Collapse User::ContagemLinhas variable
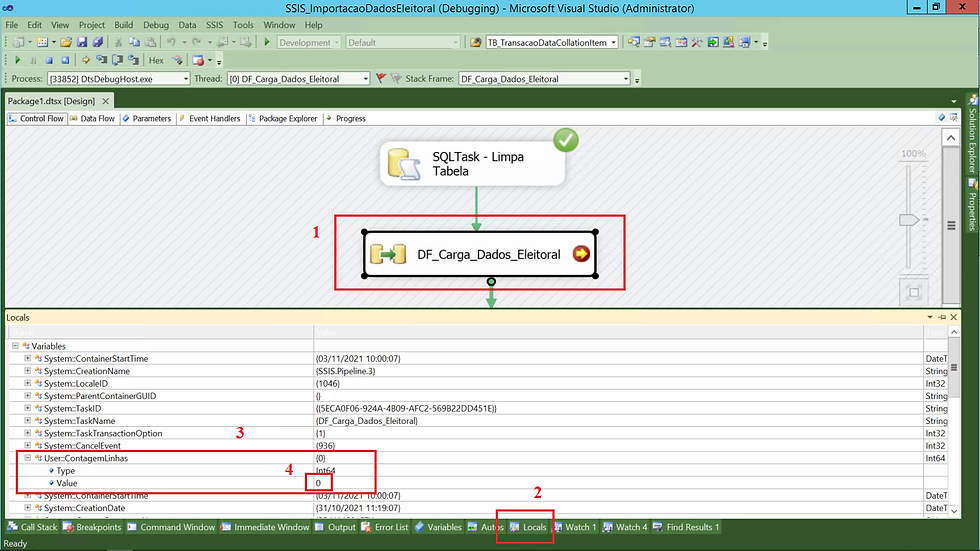980x551 pixels. tap(28, 458)
